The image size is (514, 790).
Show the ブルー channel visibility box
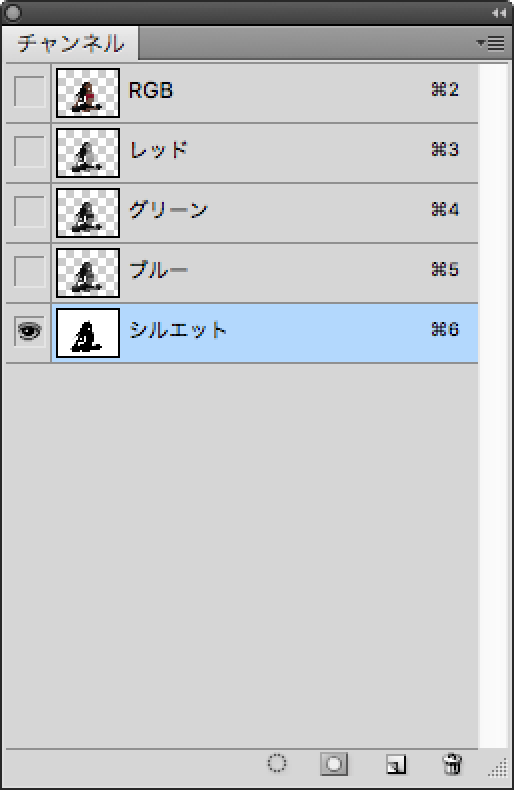(x=29, y=271)
